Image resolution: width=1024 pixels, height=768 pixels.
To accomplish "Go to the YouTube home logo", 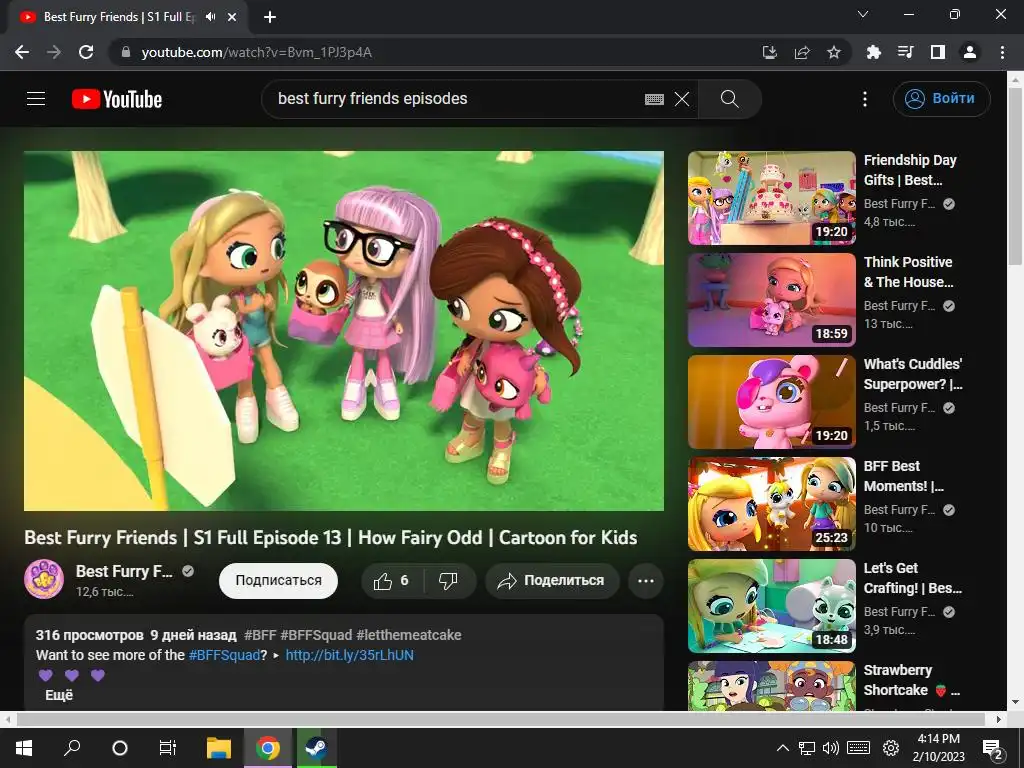I will tap(117, 99).
